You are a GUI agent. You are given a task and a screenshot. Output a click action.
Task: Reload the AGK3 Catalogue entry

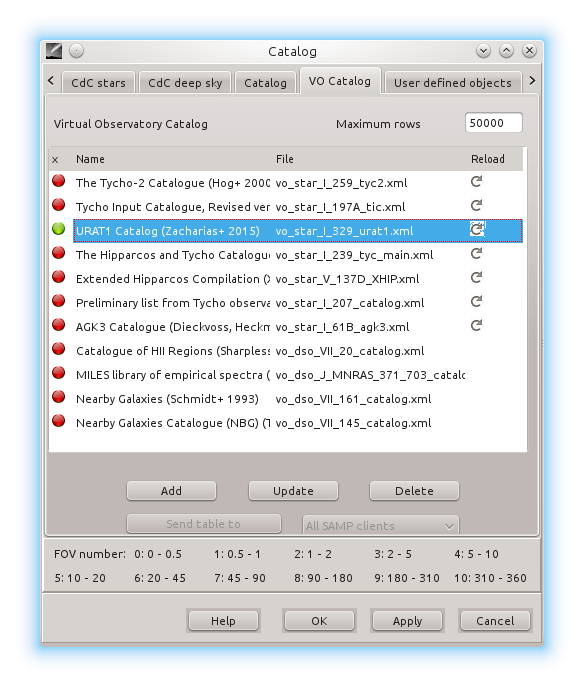tap(476, 326)
